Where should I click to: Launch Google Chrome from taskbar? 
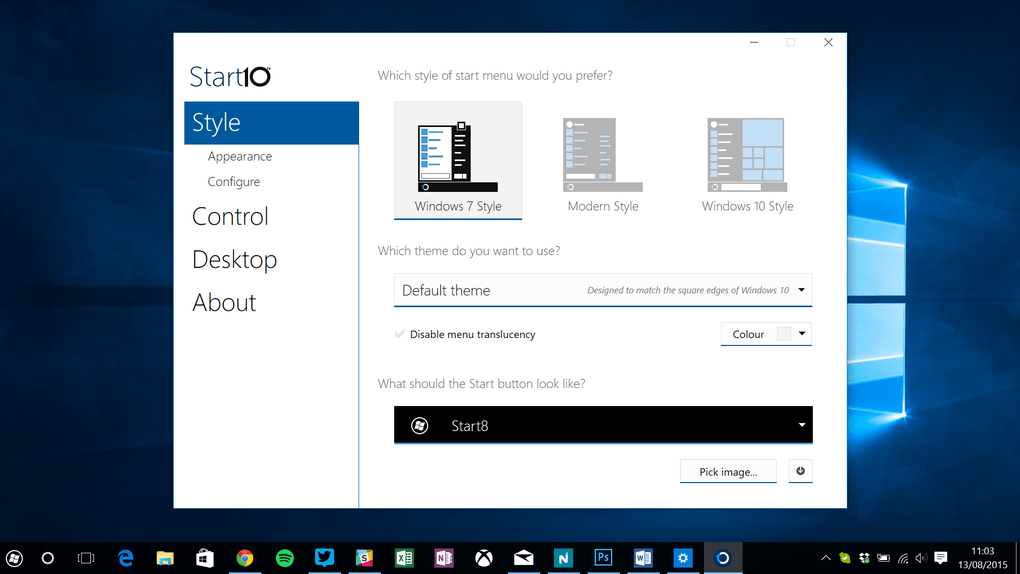point(245,558)
